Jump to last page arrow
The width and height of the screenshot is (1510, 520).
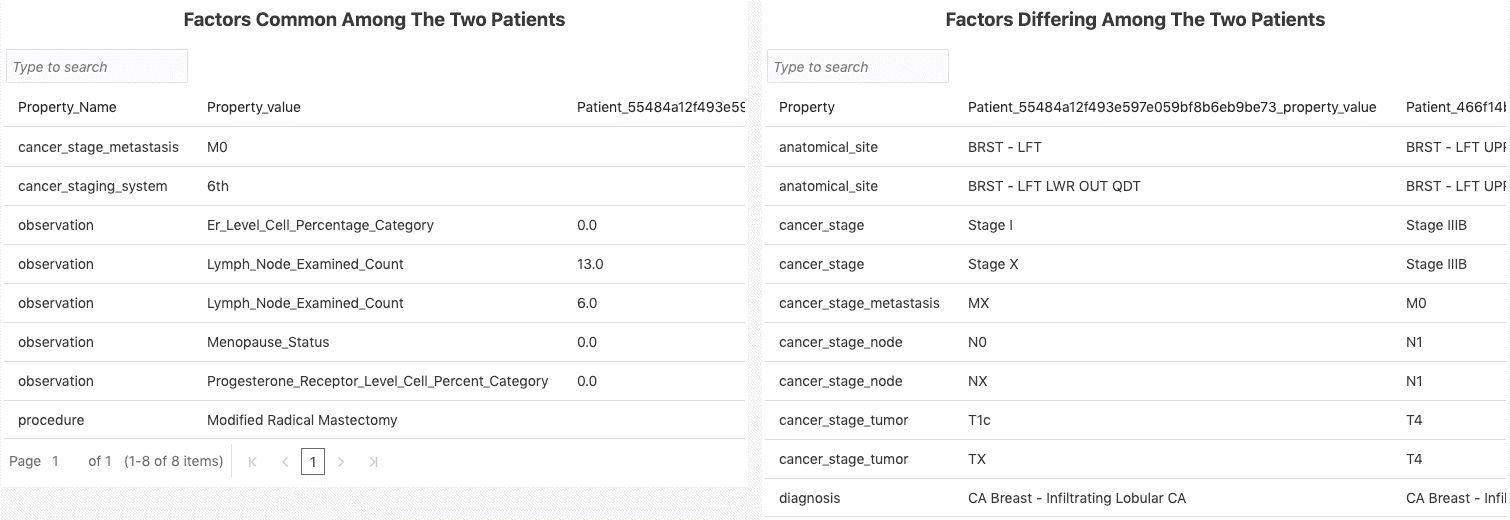coord(373,462)
